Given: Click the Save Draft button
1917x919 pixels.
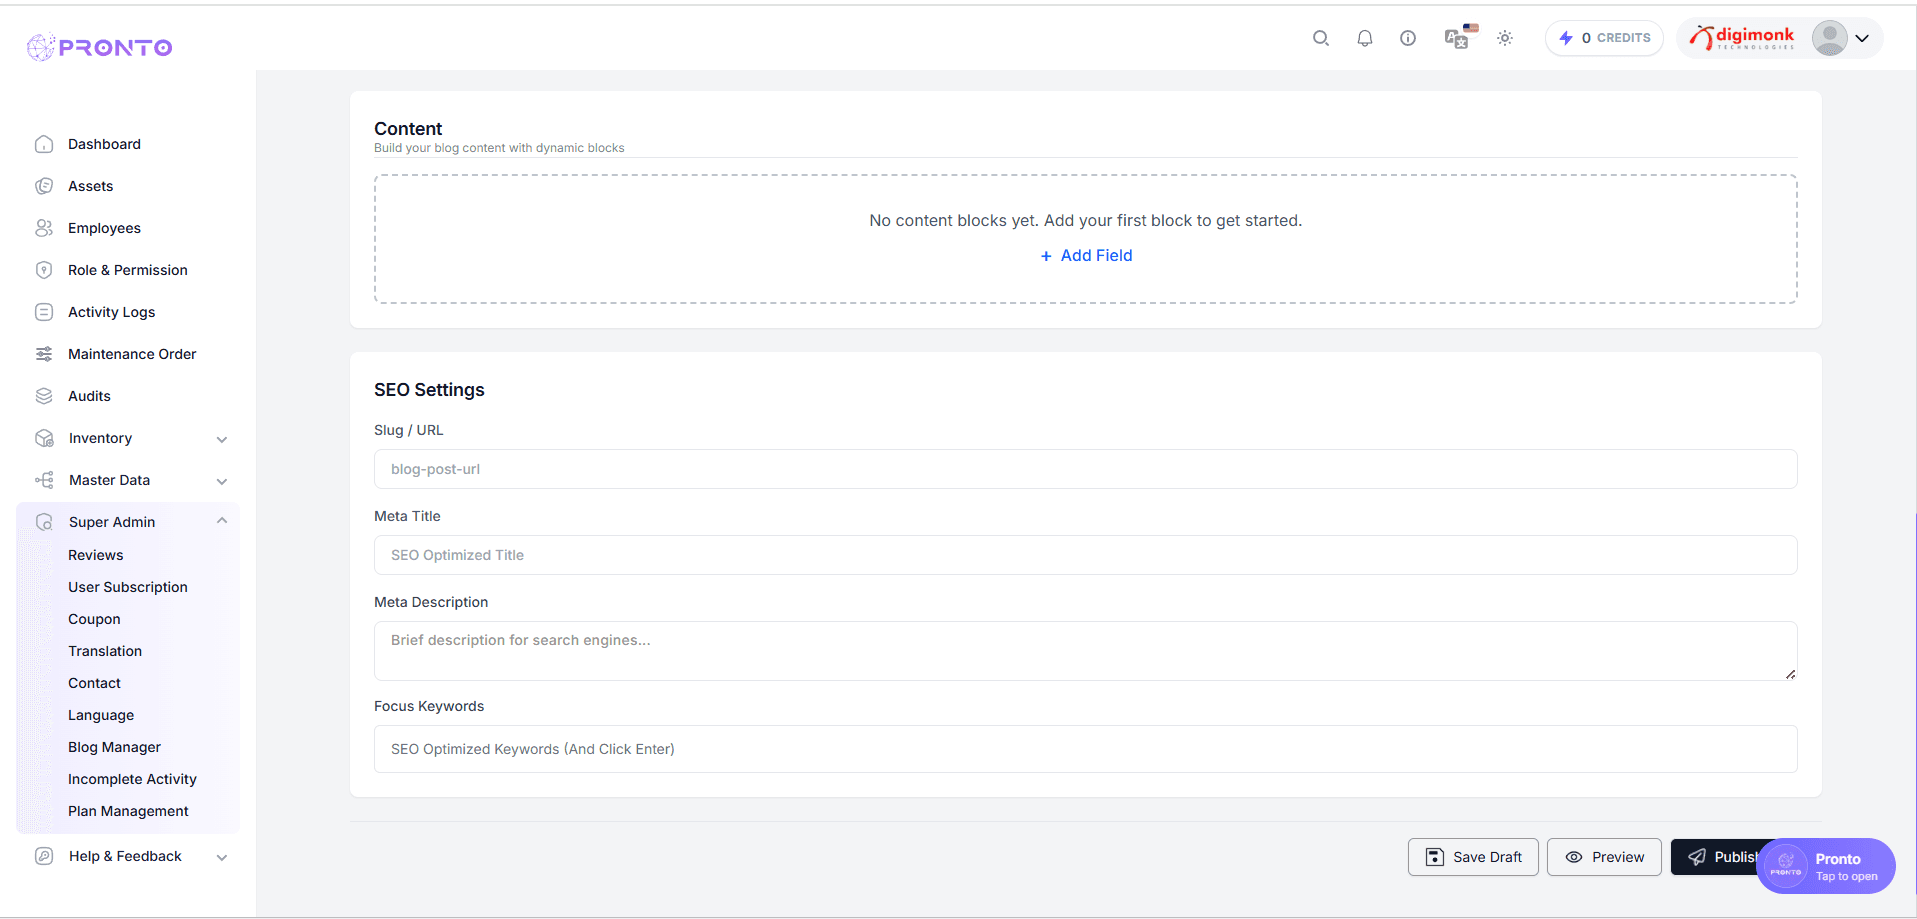Looking at the screenshot, I should click(x=1472, y=857).
